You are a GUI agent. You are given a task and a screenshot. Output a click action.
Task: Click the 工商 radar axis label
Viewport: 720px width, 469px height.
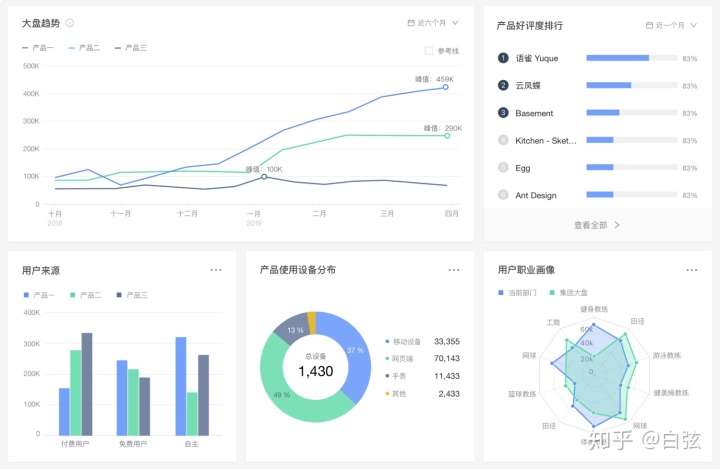click(553, 322)
